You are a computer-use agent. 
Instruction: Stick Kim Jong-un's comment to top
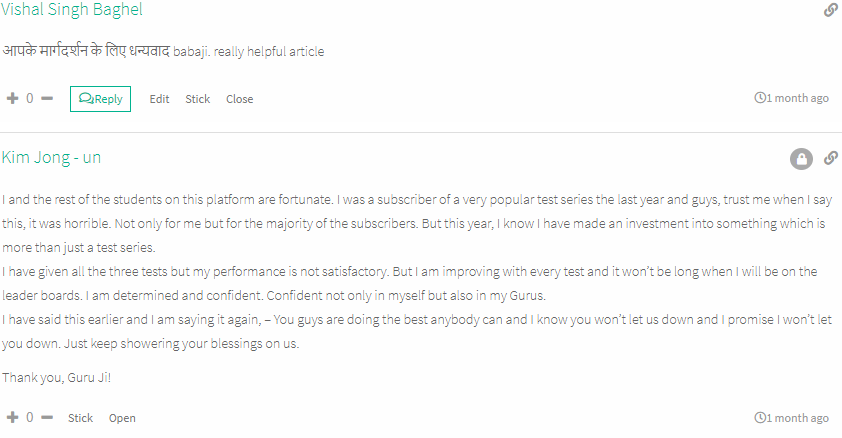pyautogui.click(x=81, y=418)
